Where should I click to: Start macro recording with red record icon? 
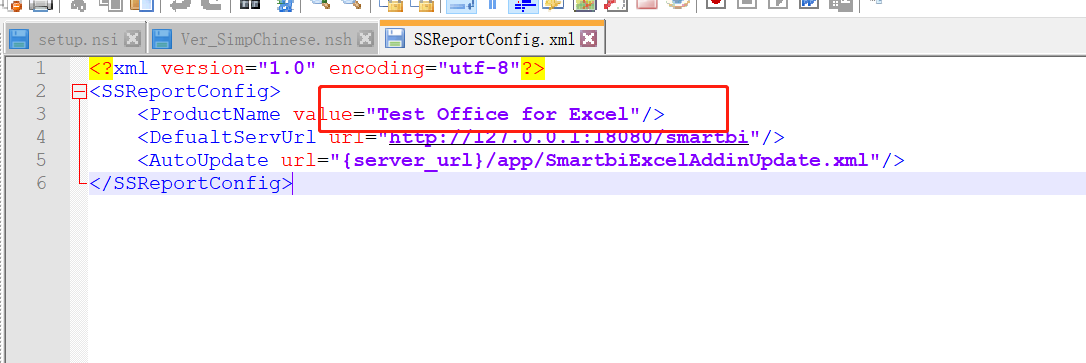coord(715,5)
